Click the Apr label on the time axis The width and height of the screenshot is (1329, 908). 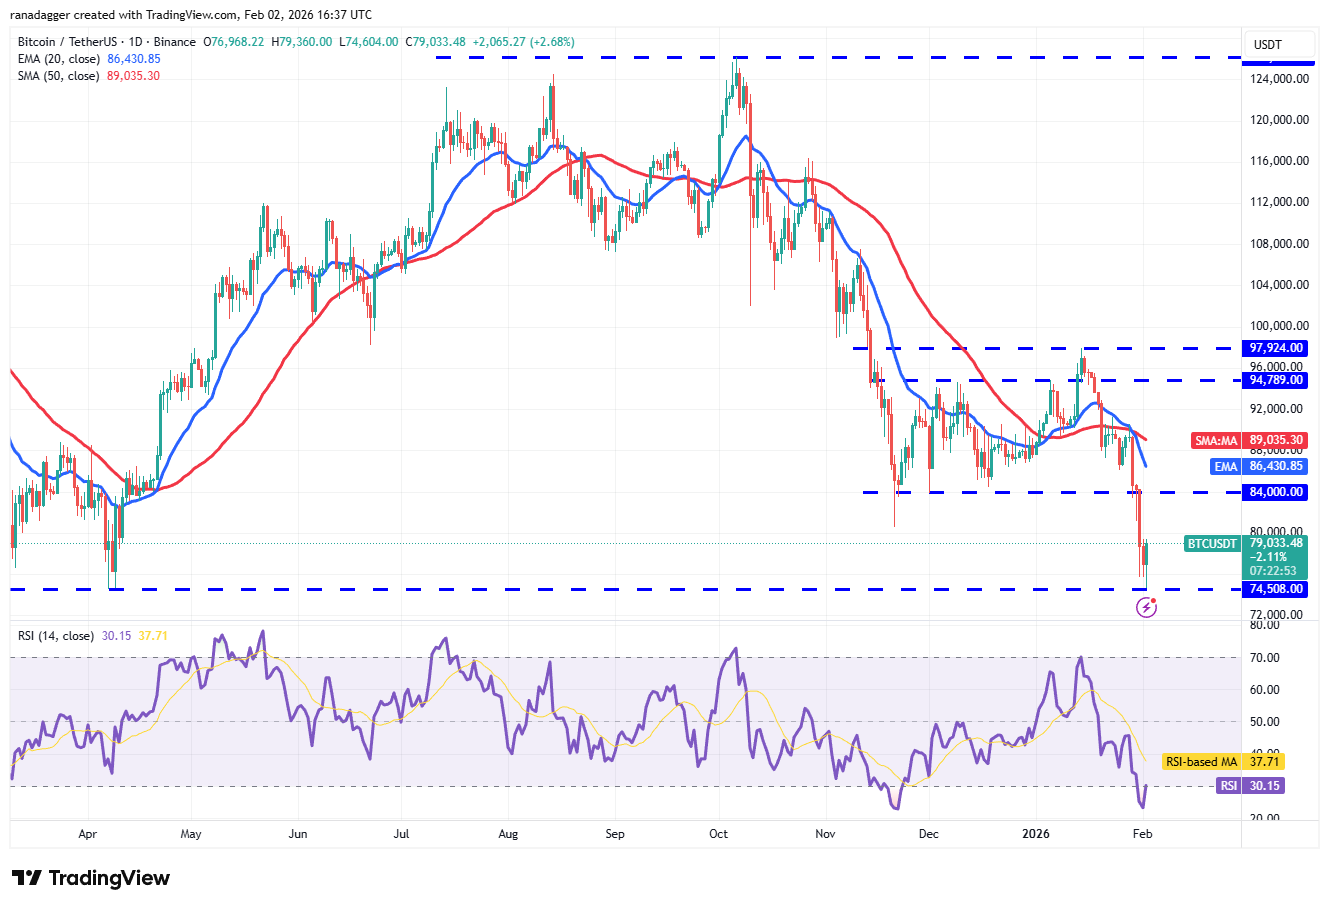[x=87, y=833]
